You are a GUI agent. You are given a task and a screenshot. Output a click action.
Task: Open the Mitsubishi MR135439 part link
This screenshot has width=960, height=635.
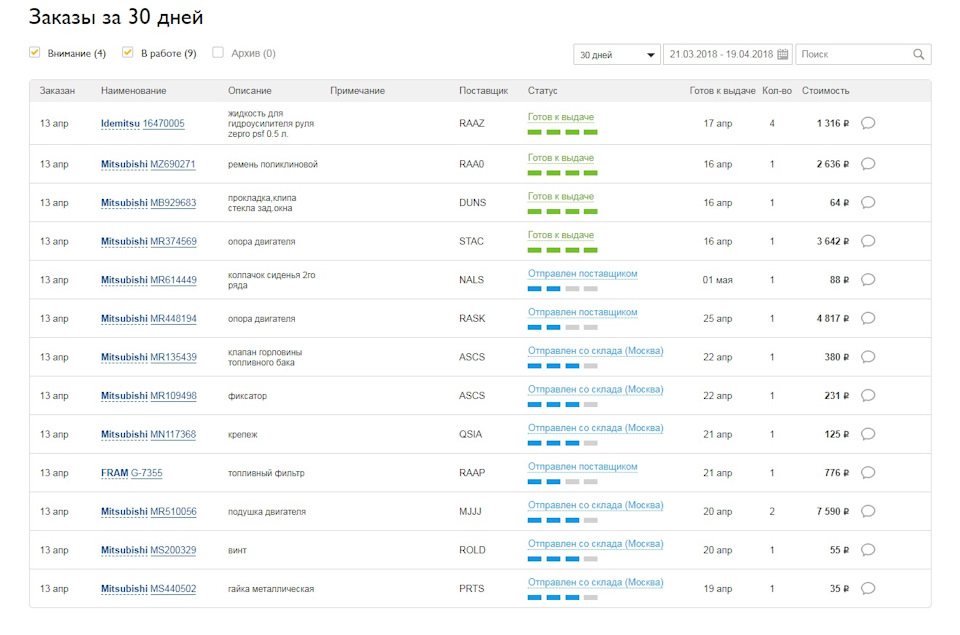point(149,357)
